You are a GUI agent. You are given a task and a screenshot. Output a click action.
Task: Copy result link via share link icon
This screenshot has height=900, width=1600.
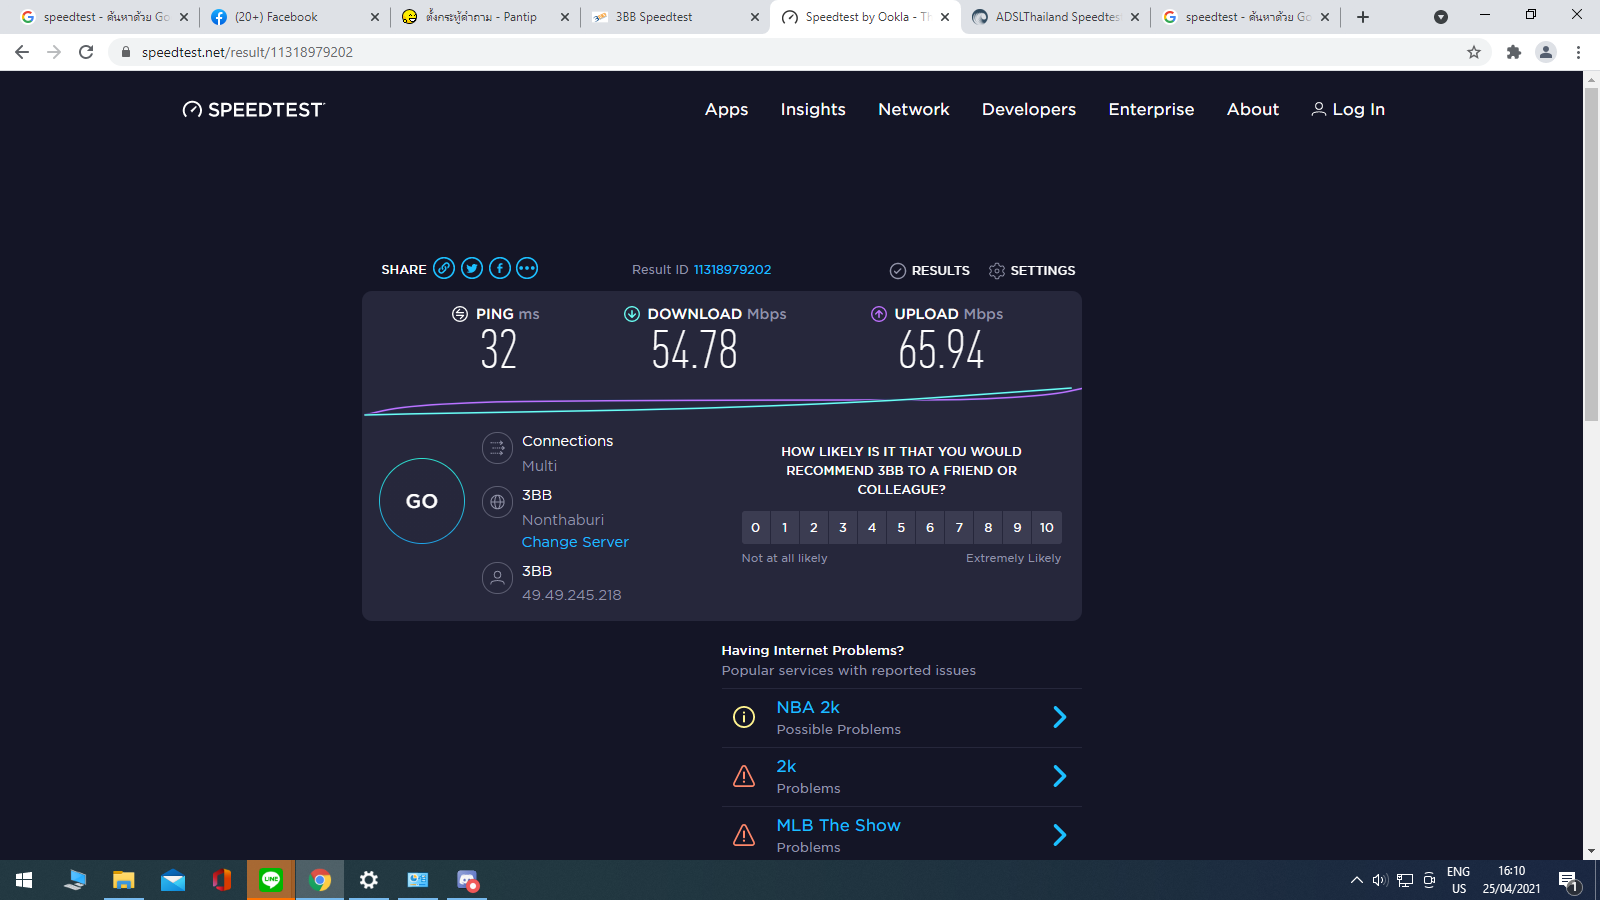pyautogui.click(x=444, y=268)
